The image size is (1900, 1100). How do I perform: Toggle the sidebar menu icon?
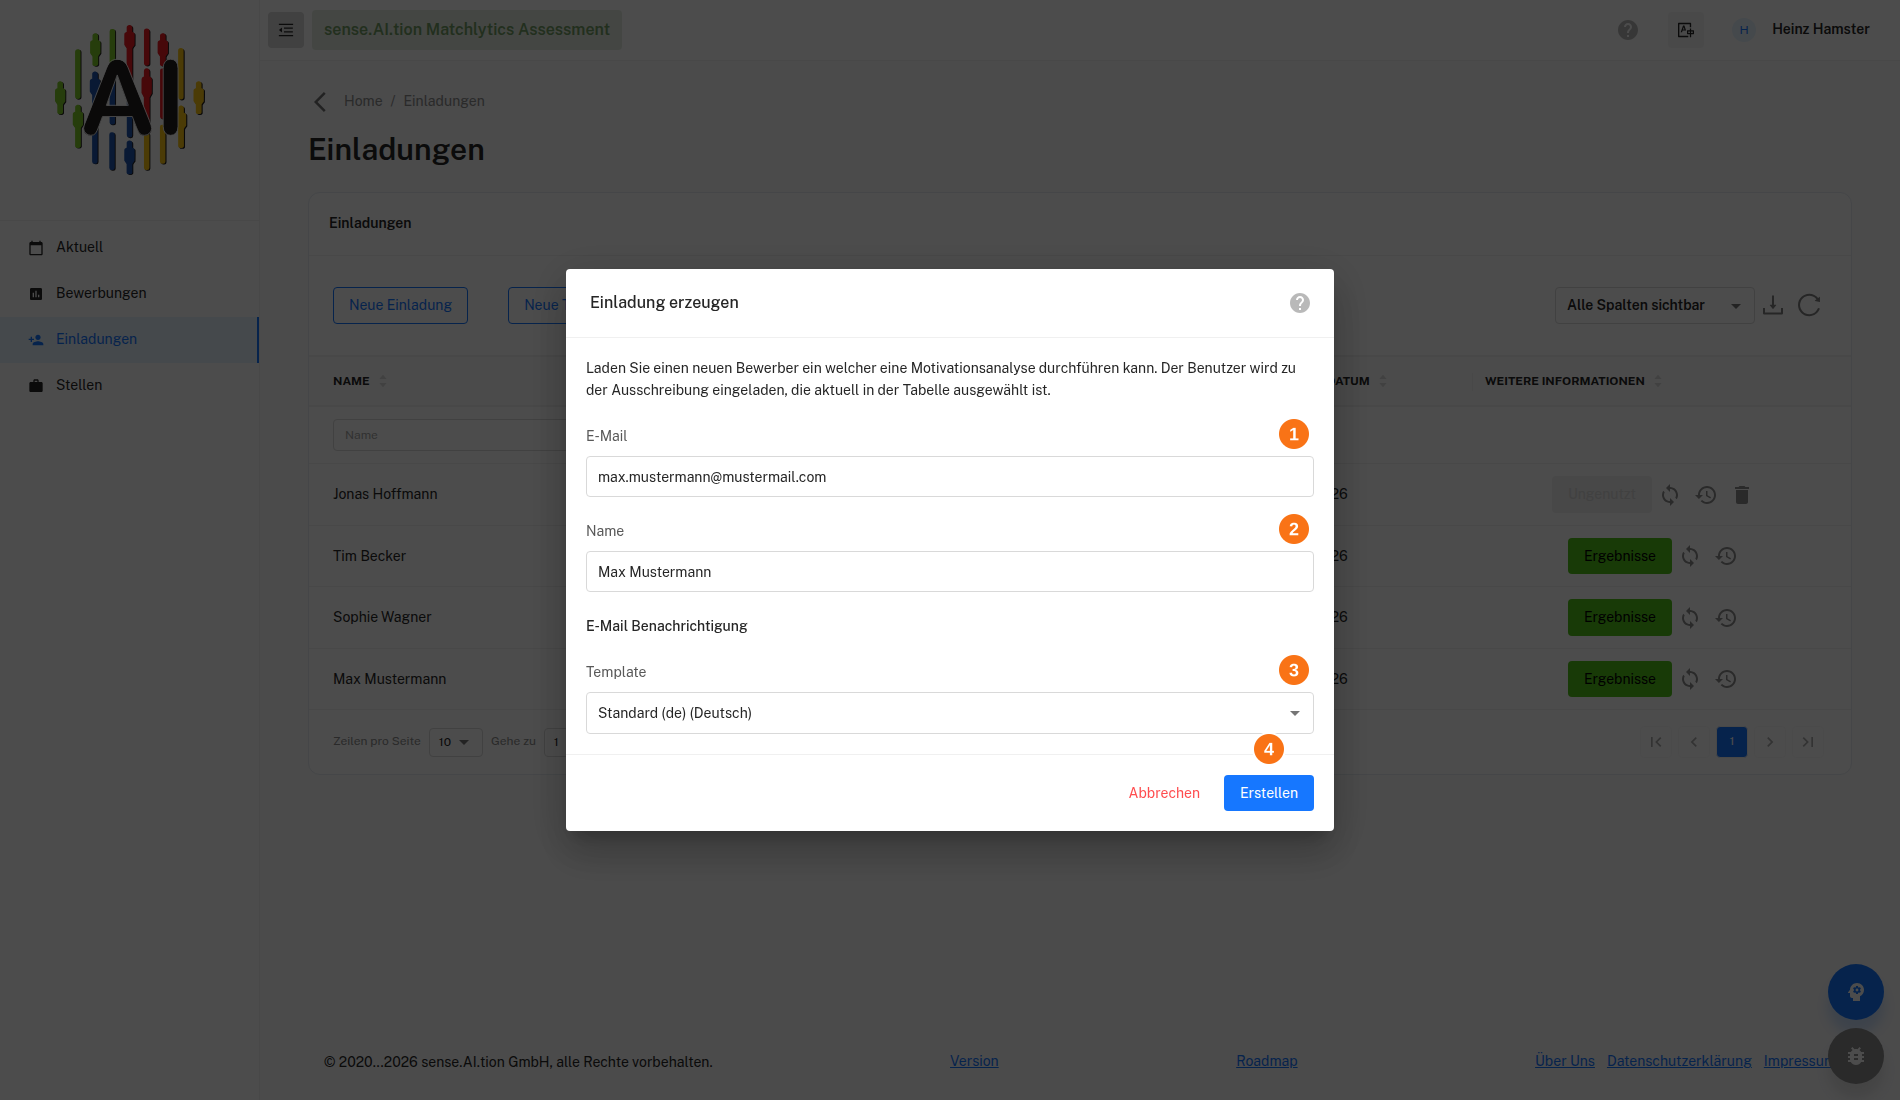point(286,30)
